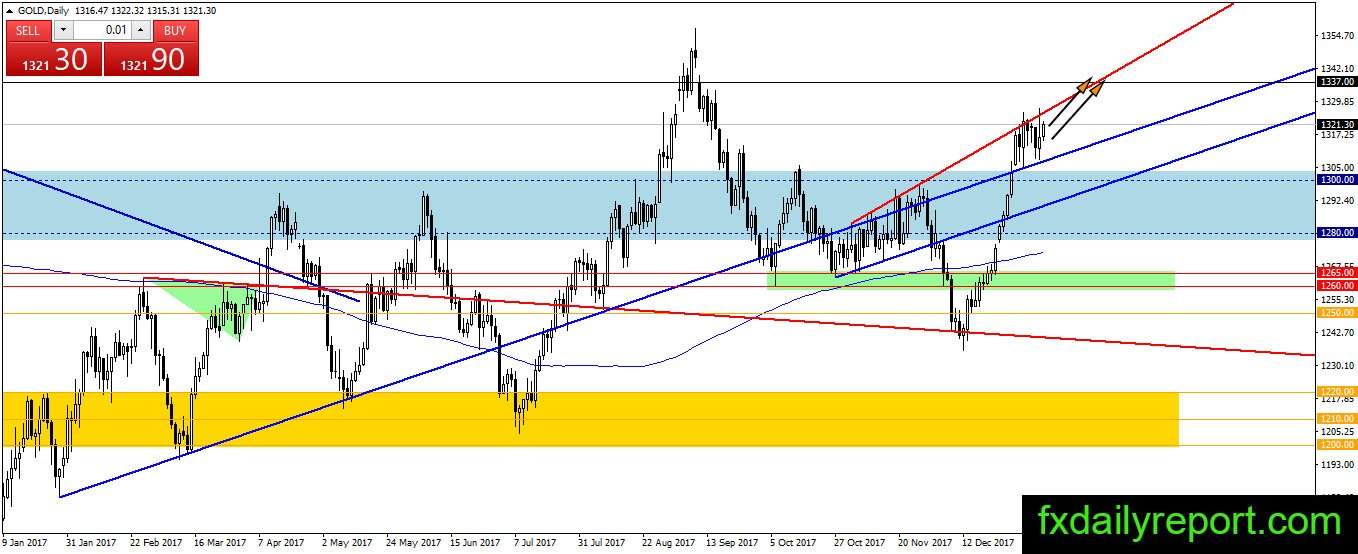The image size is (1358, 554).
Task: Click the 1193.00 price scale value
Action: coord(1336,465)
